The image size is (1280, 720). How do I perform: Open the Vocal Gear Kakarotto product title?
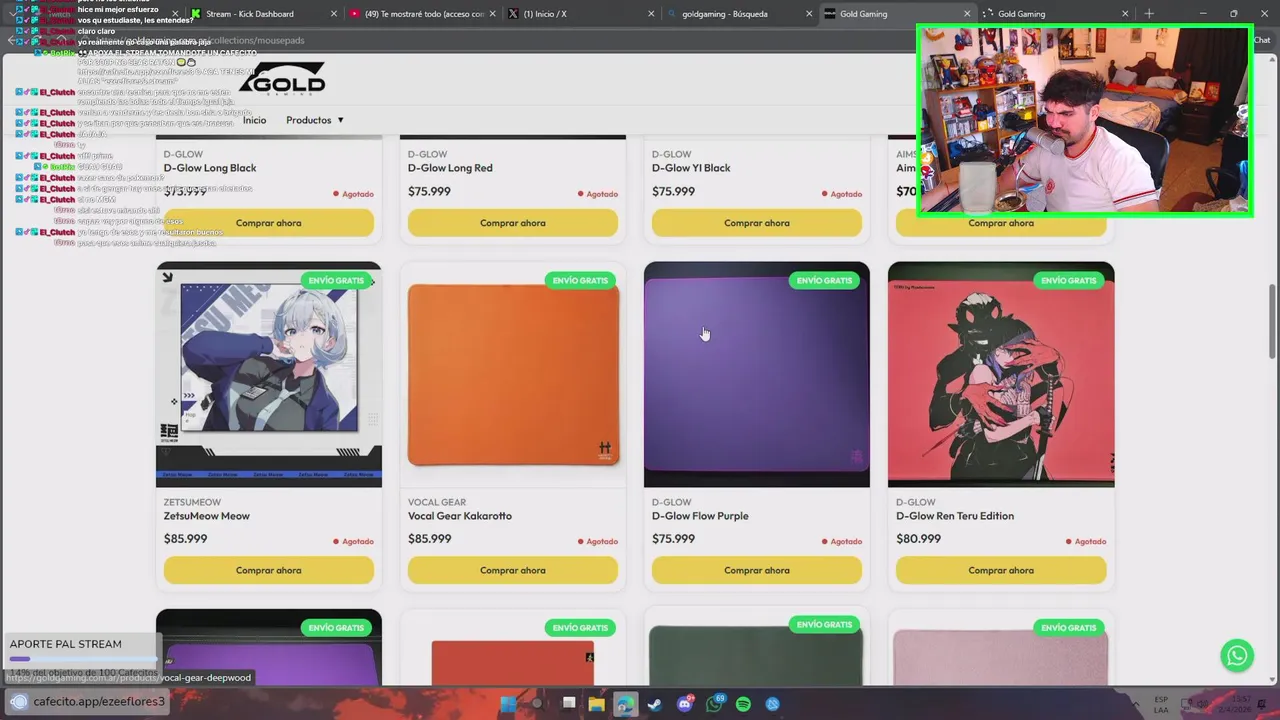point(460,516)
